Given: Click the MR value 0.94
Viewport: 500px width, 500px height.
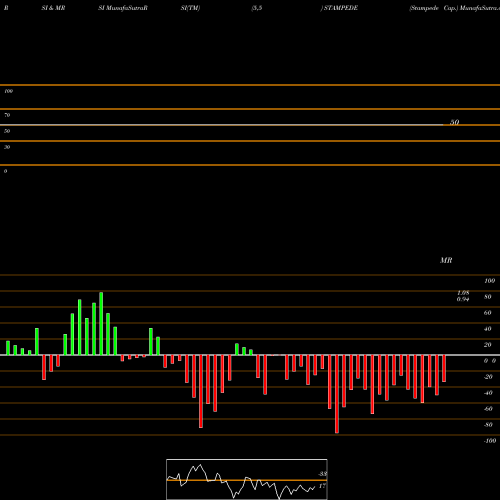Looking at the screenshot, I should coord(463,299).
